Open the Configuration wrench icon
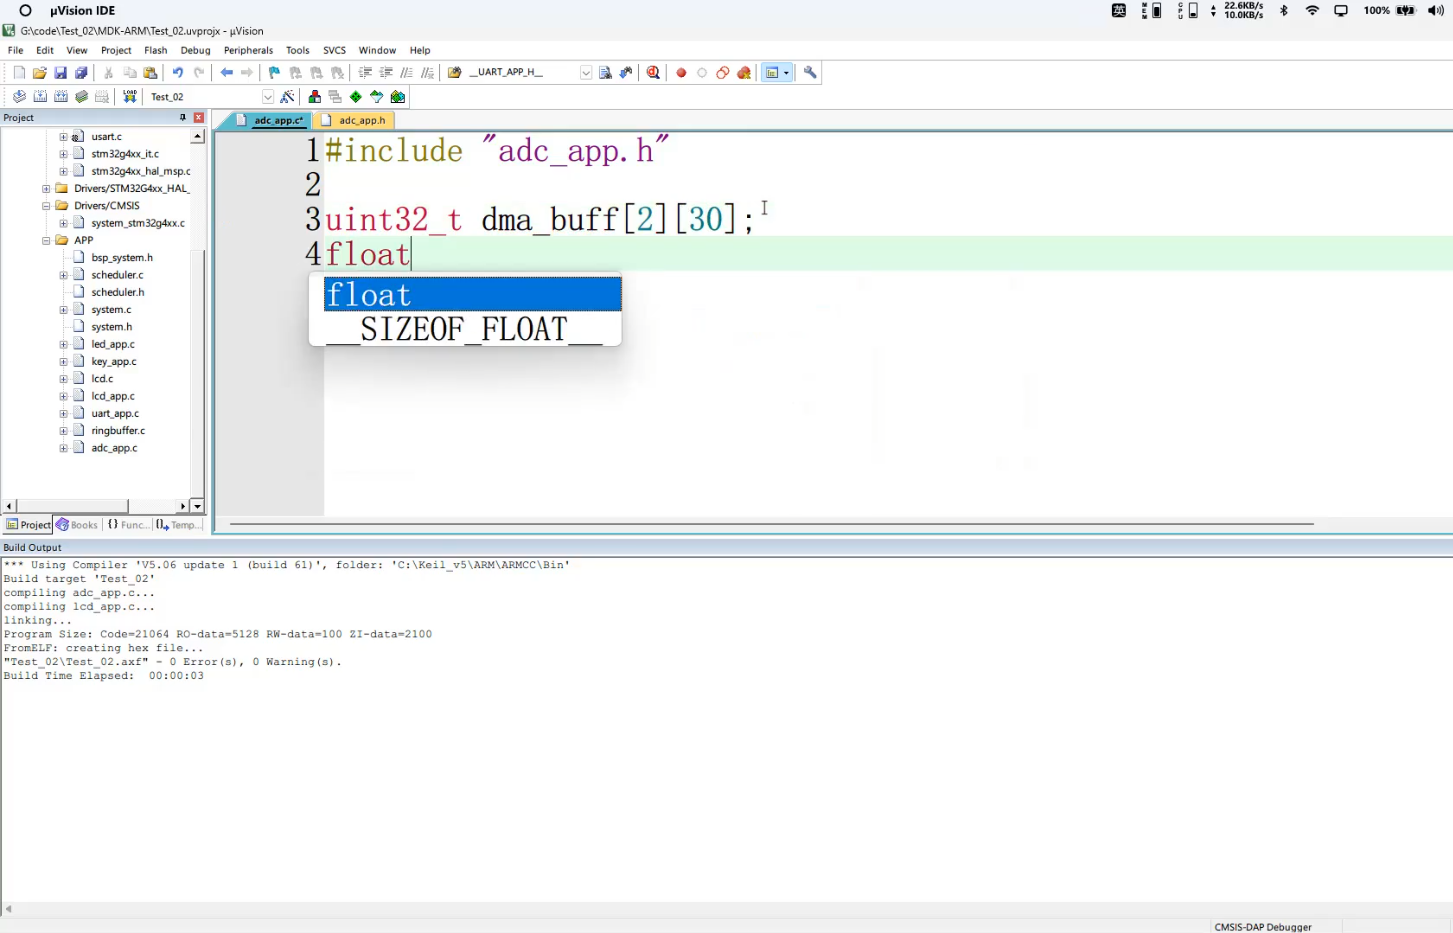The width and height of the screenshot is (1453, 933). pos(810,73)
